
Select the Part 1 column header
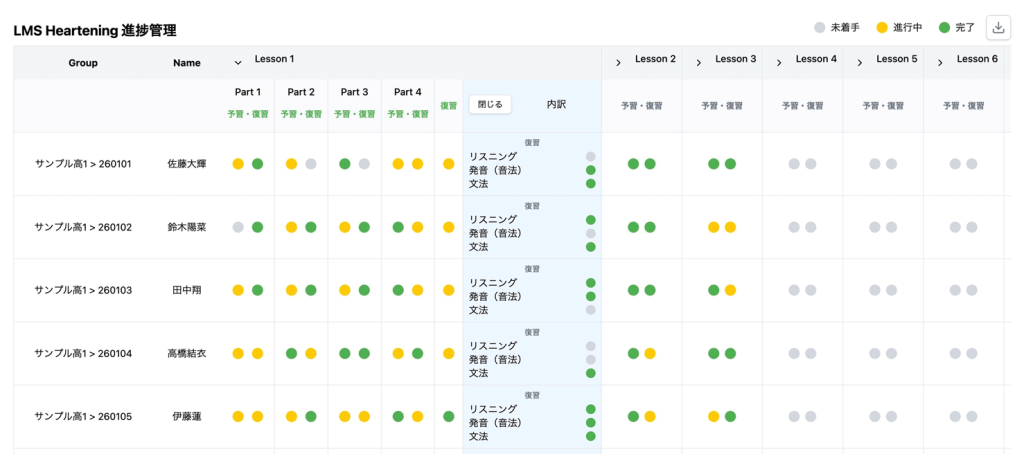click(x=248, y=92)
